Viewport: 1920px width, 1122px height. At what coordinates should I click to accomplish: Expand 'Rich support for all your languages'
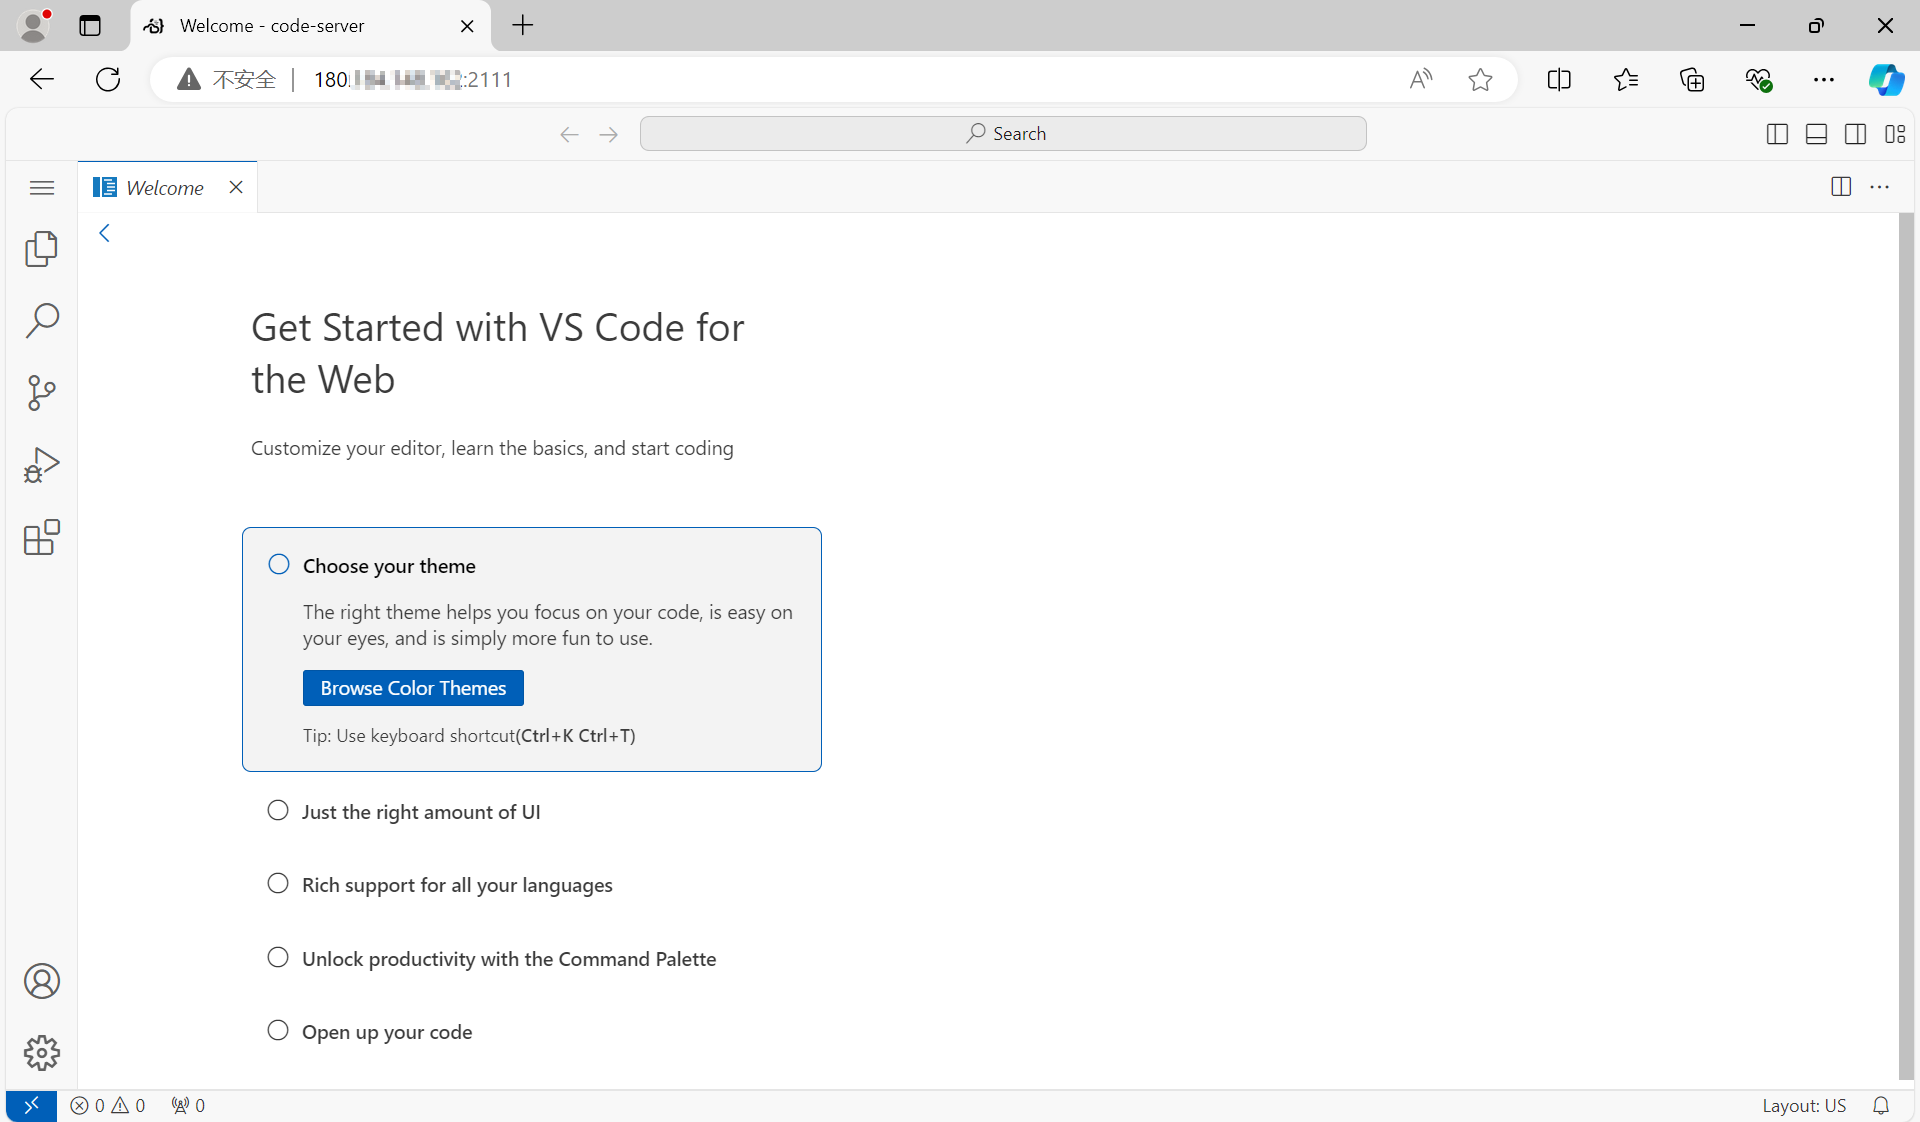click(x=457, y=885)
